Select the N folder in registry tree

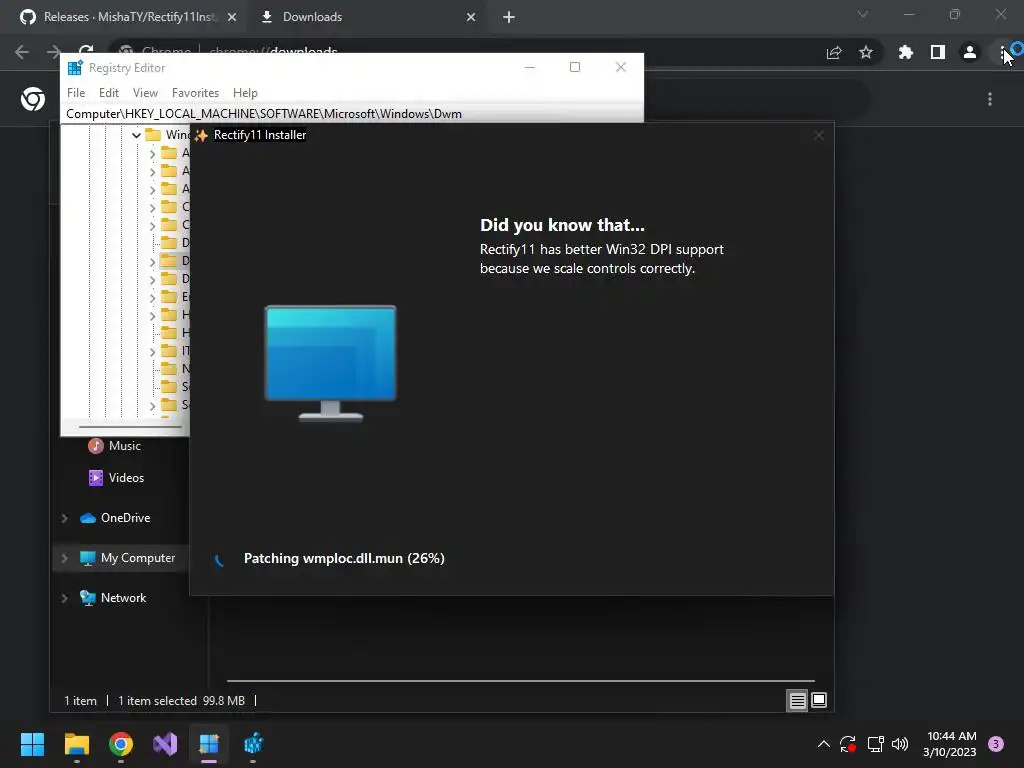pyautogui.click(x=174, y=369)
